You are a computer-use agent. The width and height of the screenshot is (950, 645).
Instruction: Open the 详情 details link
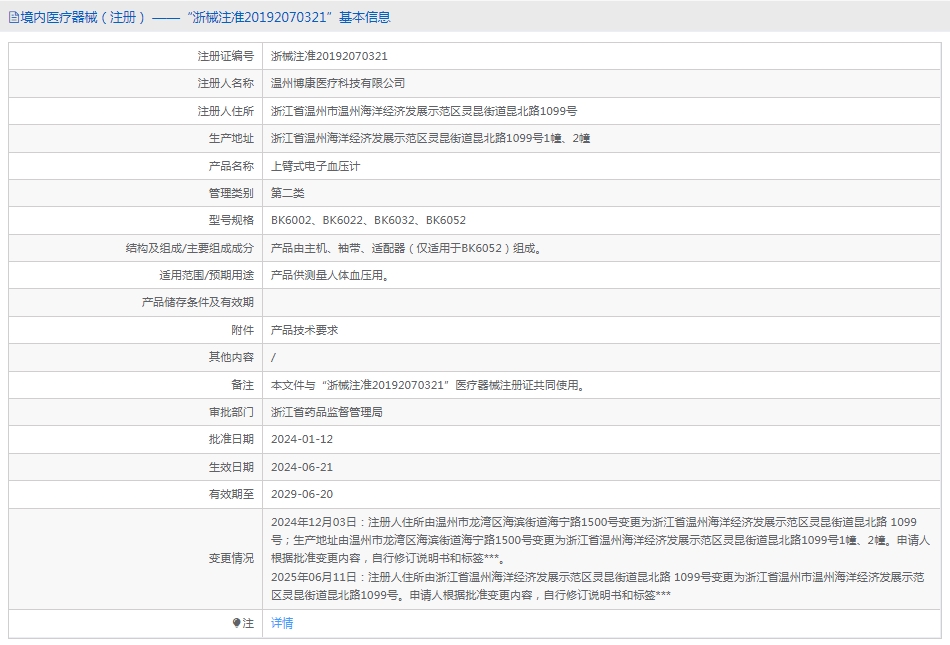tap(282, 623)
